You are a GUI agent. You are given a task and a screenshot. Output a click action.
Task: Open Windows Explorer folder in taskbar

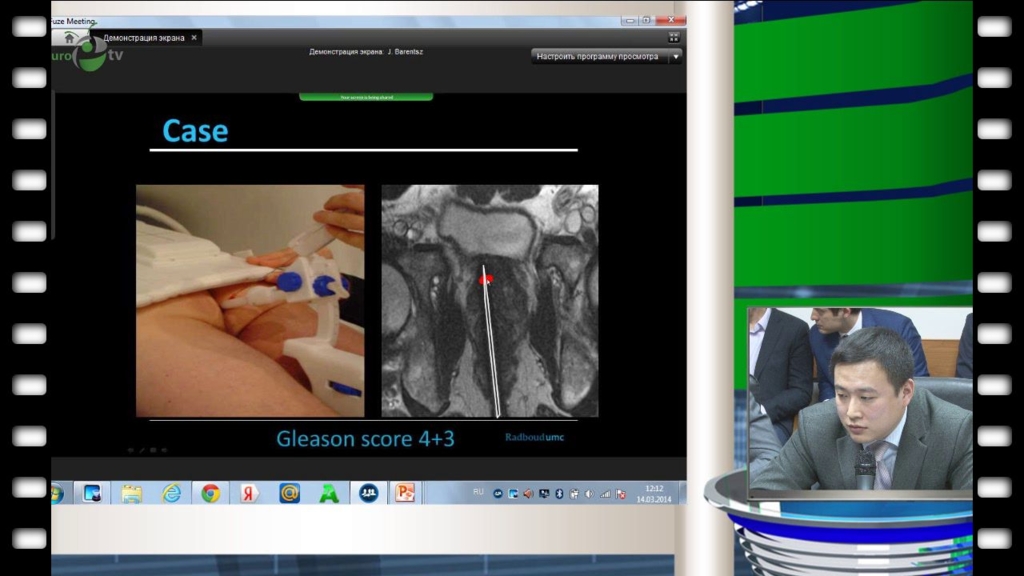pyautogui.click(x=131, y=493)
